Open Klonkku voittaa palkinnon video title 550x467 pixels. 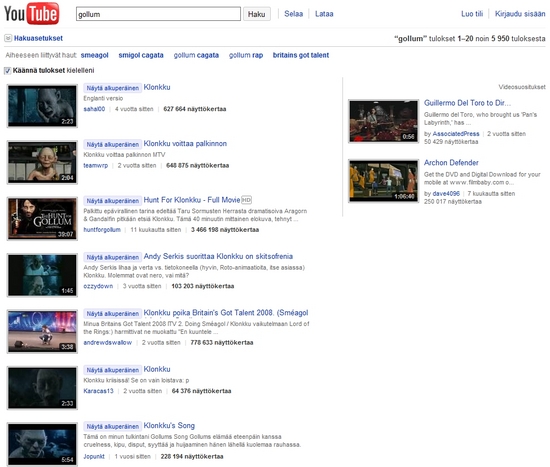click(185, 144)
